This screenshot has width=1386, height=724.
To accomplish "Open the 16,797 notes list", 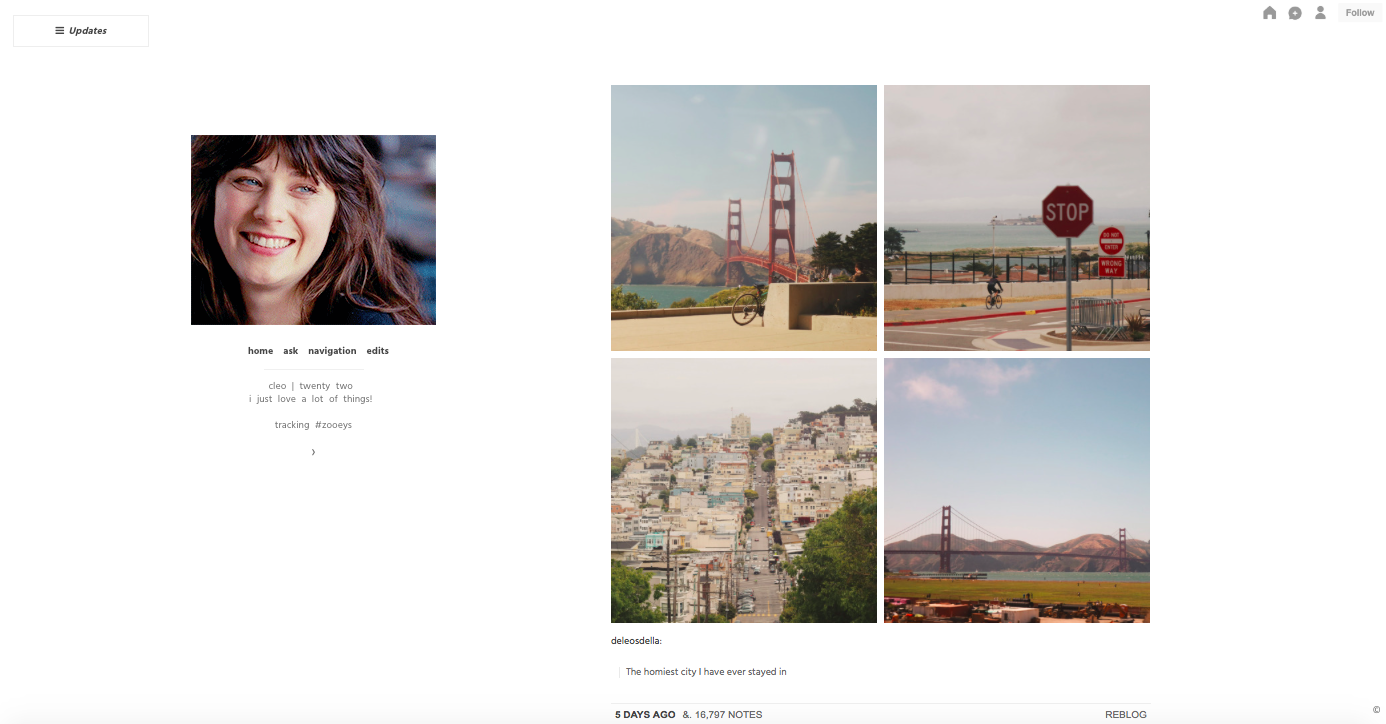I will pos(727,714).
